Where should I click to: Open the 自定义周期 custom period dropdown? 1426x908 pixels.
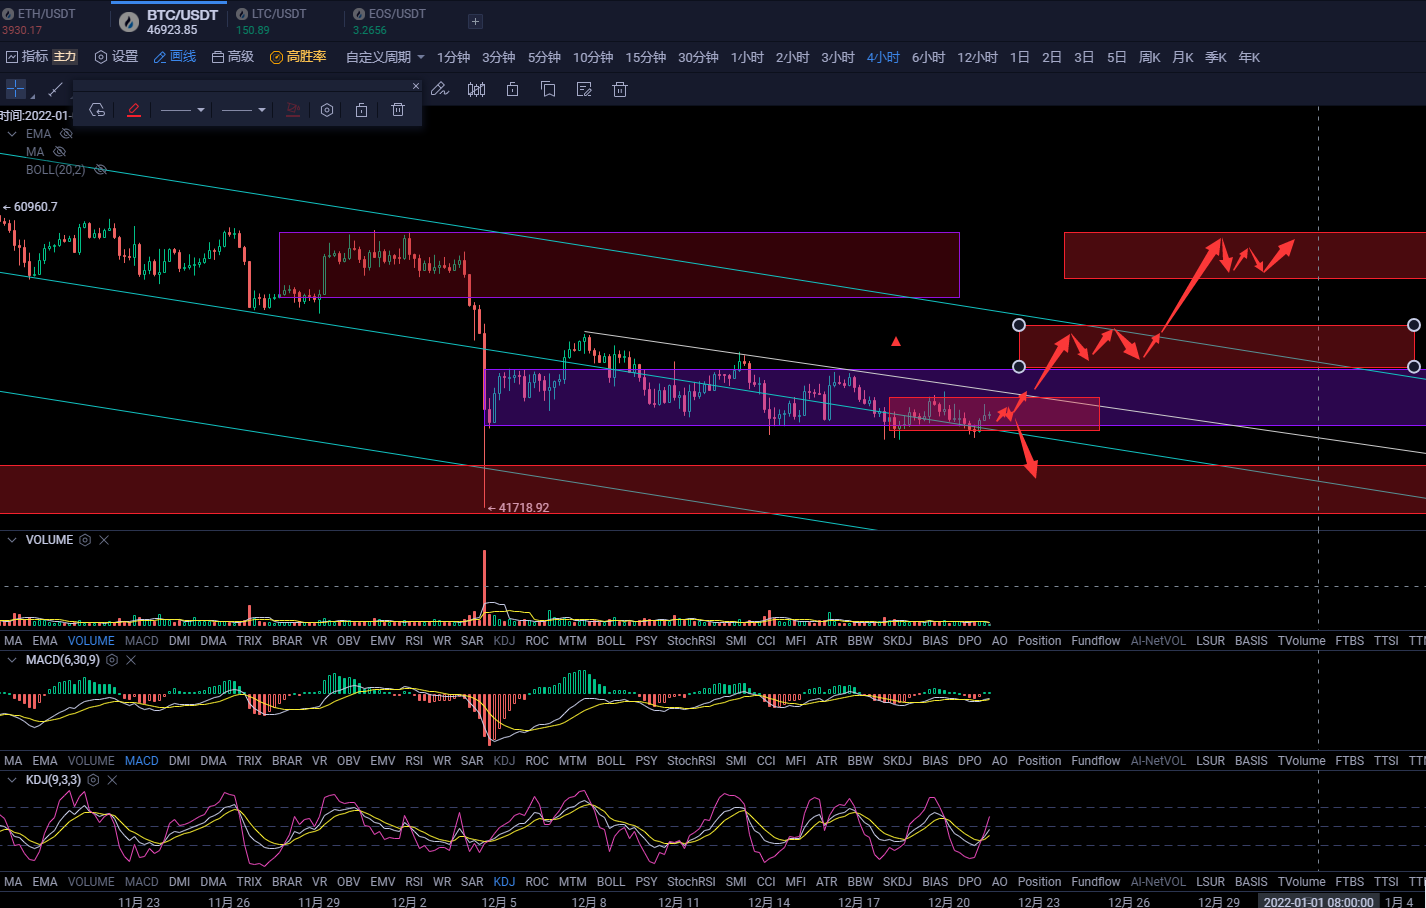pyautogui.click(x=385, y=57)
